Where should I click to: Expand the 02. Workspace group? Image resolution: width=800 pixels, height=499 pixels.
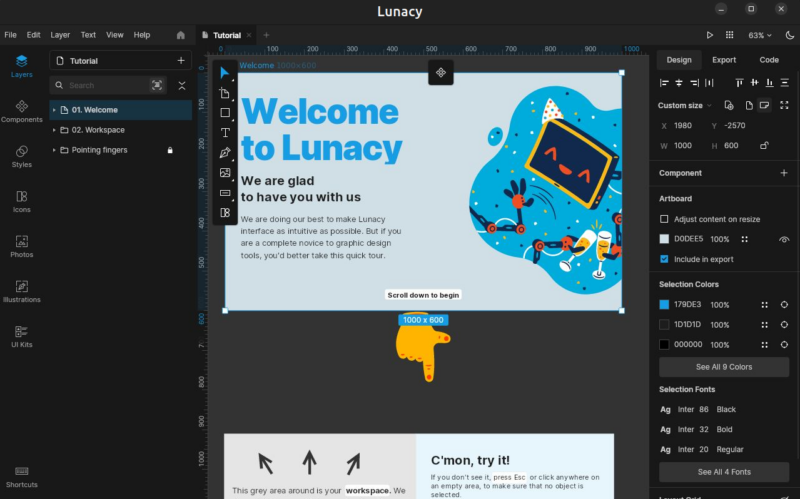click(x=54, y=130)
